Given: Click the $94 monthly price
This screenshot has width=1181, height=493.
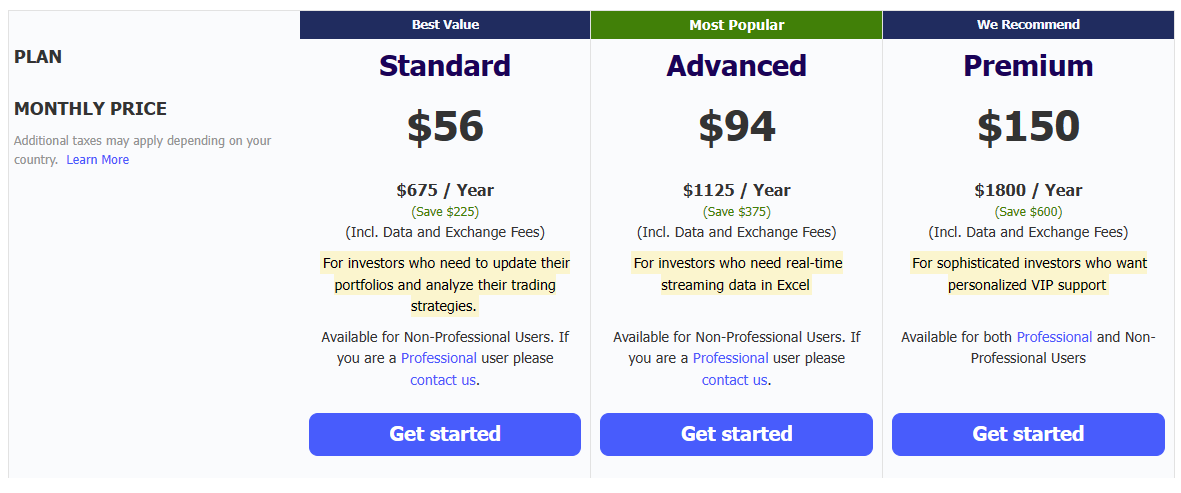Looking at the screenshot, I should pyautogui.click(x=737, y=127).
